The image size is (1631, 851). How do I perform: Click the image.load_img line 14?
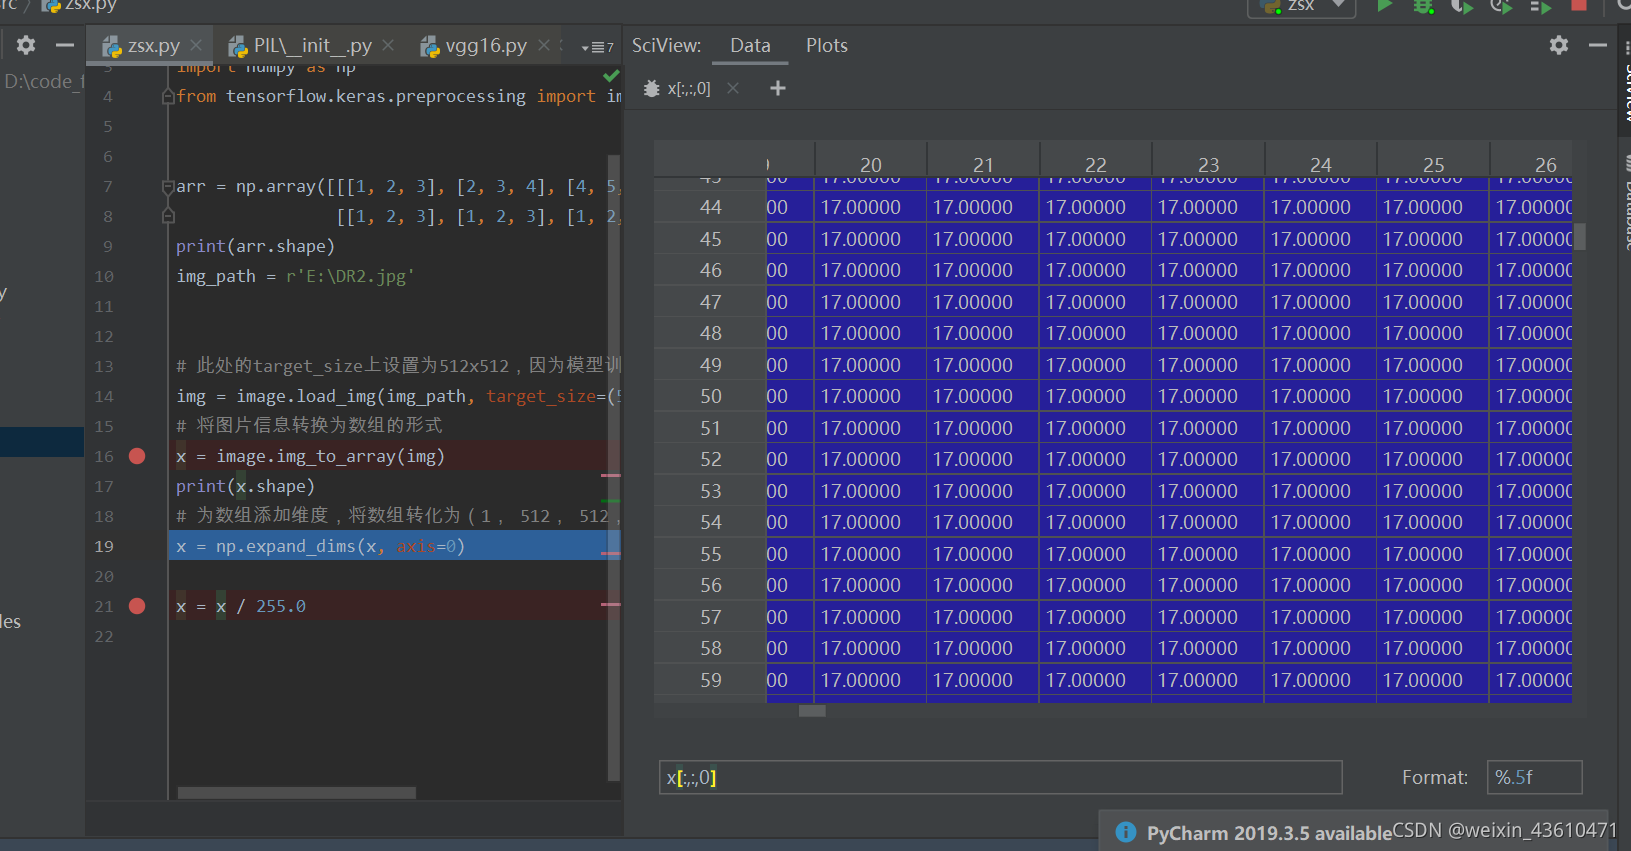pos(398,396)
